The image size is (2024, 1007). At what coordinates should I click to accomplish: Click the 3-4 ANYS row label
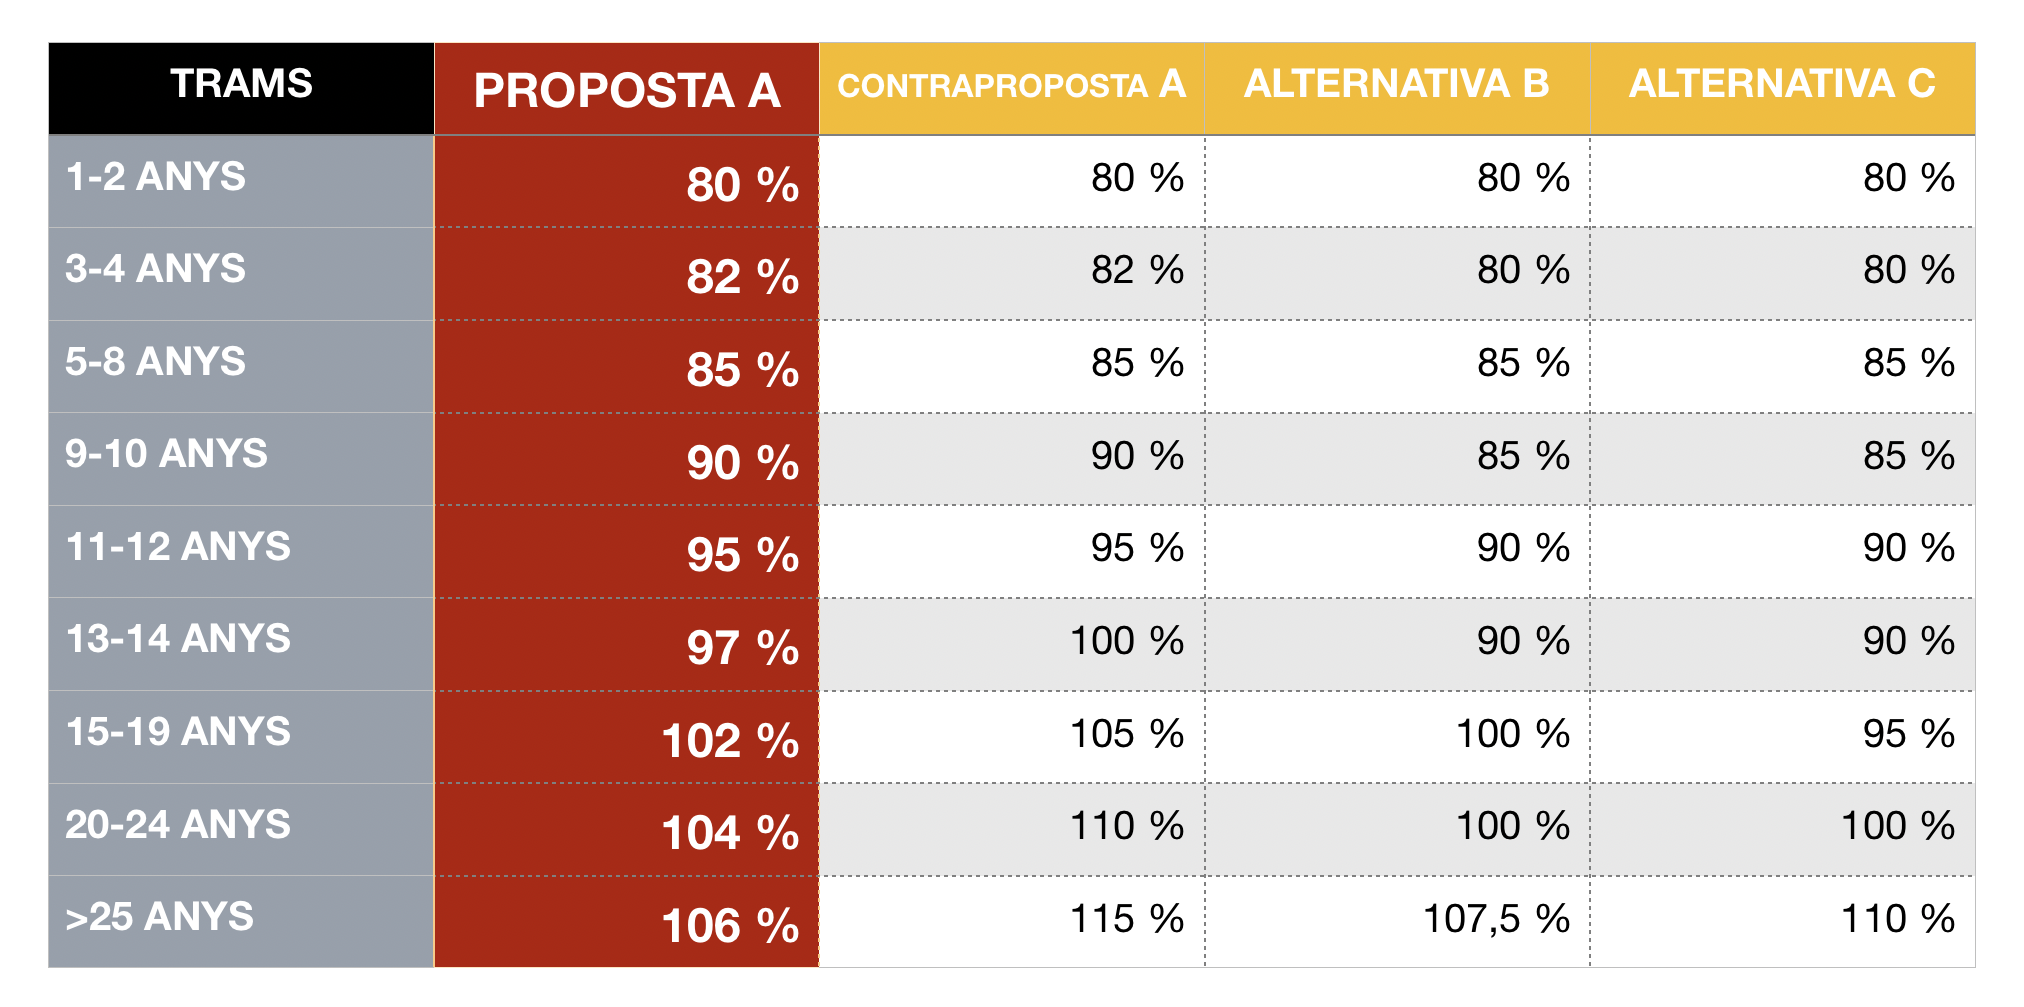pyautogui.click(x=156, y=269)
